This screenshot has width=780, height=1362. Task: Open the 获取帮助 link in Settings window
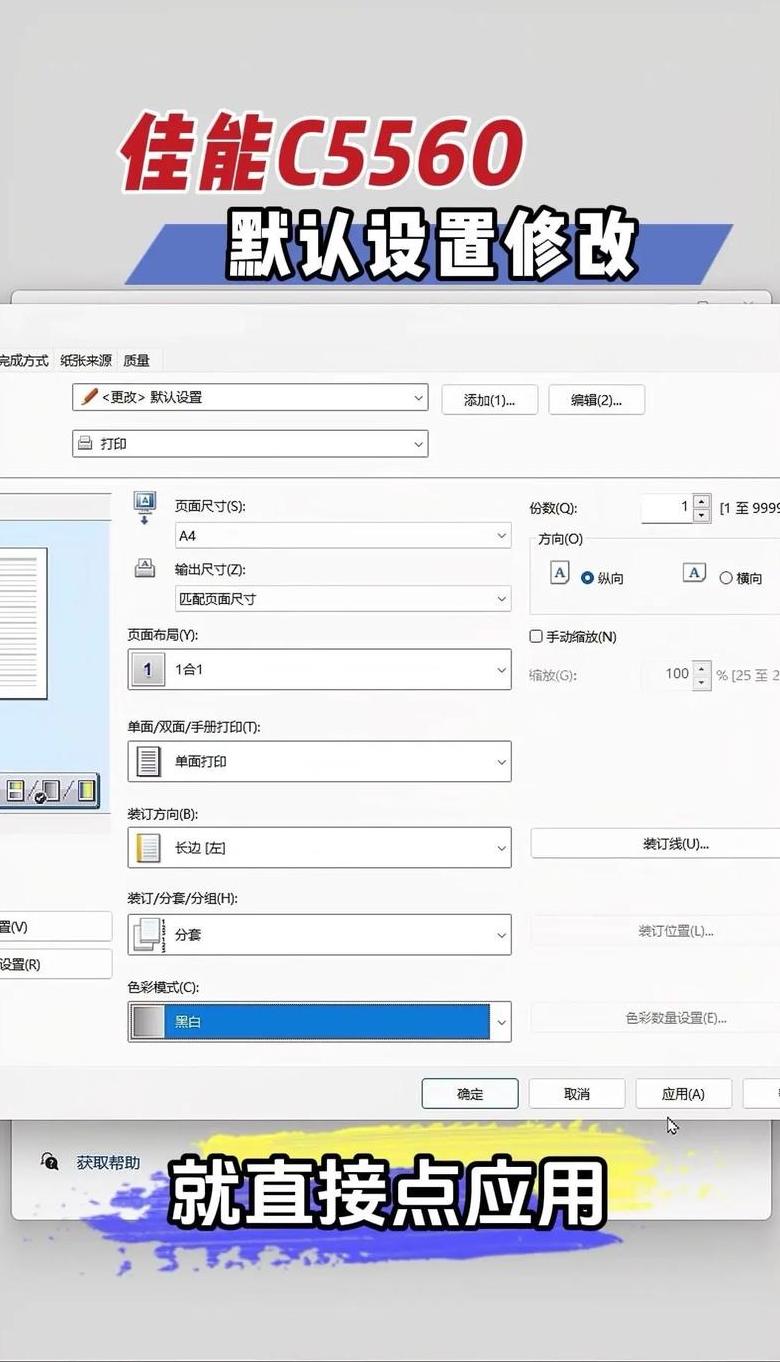pos(108,1162)
